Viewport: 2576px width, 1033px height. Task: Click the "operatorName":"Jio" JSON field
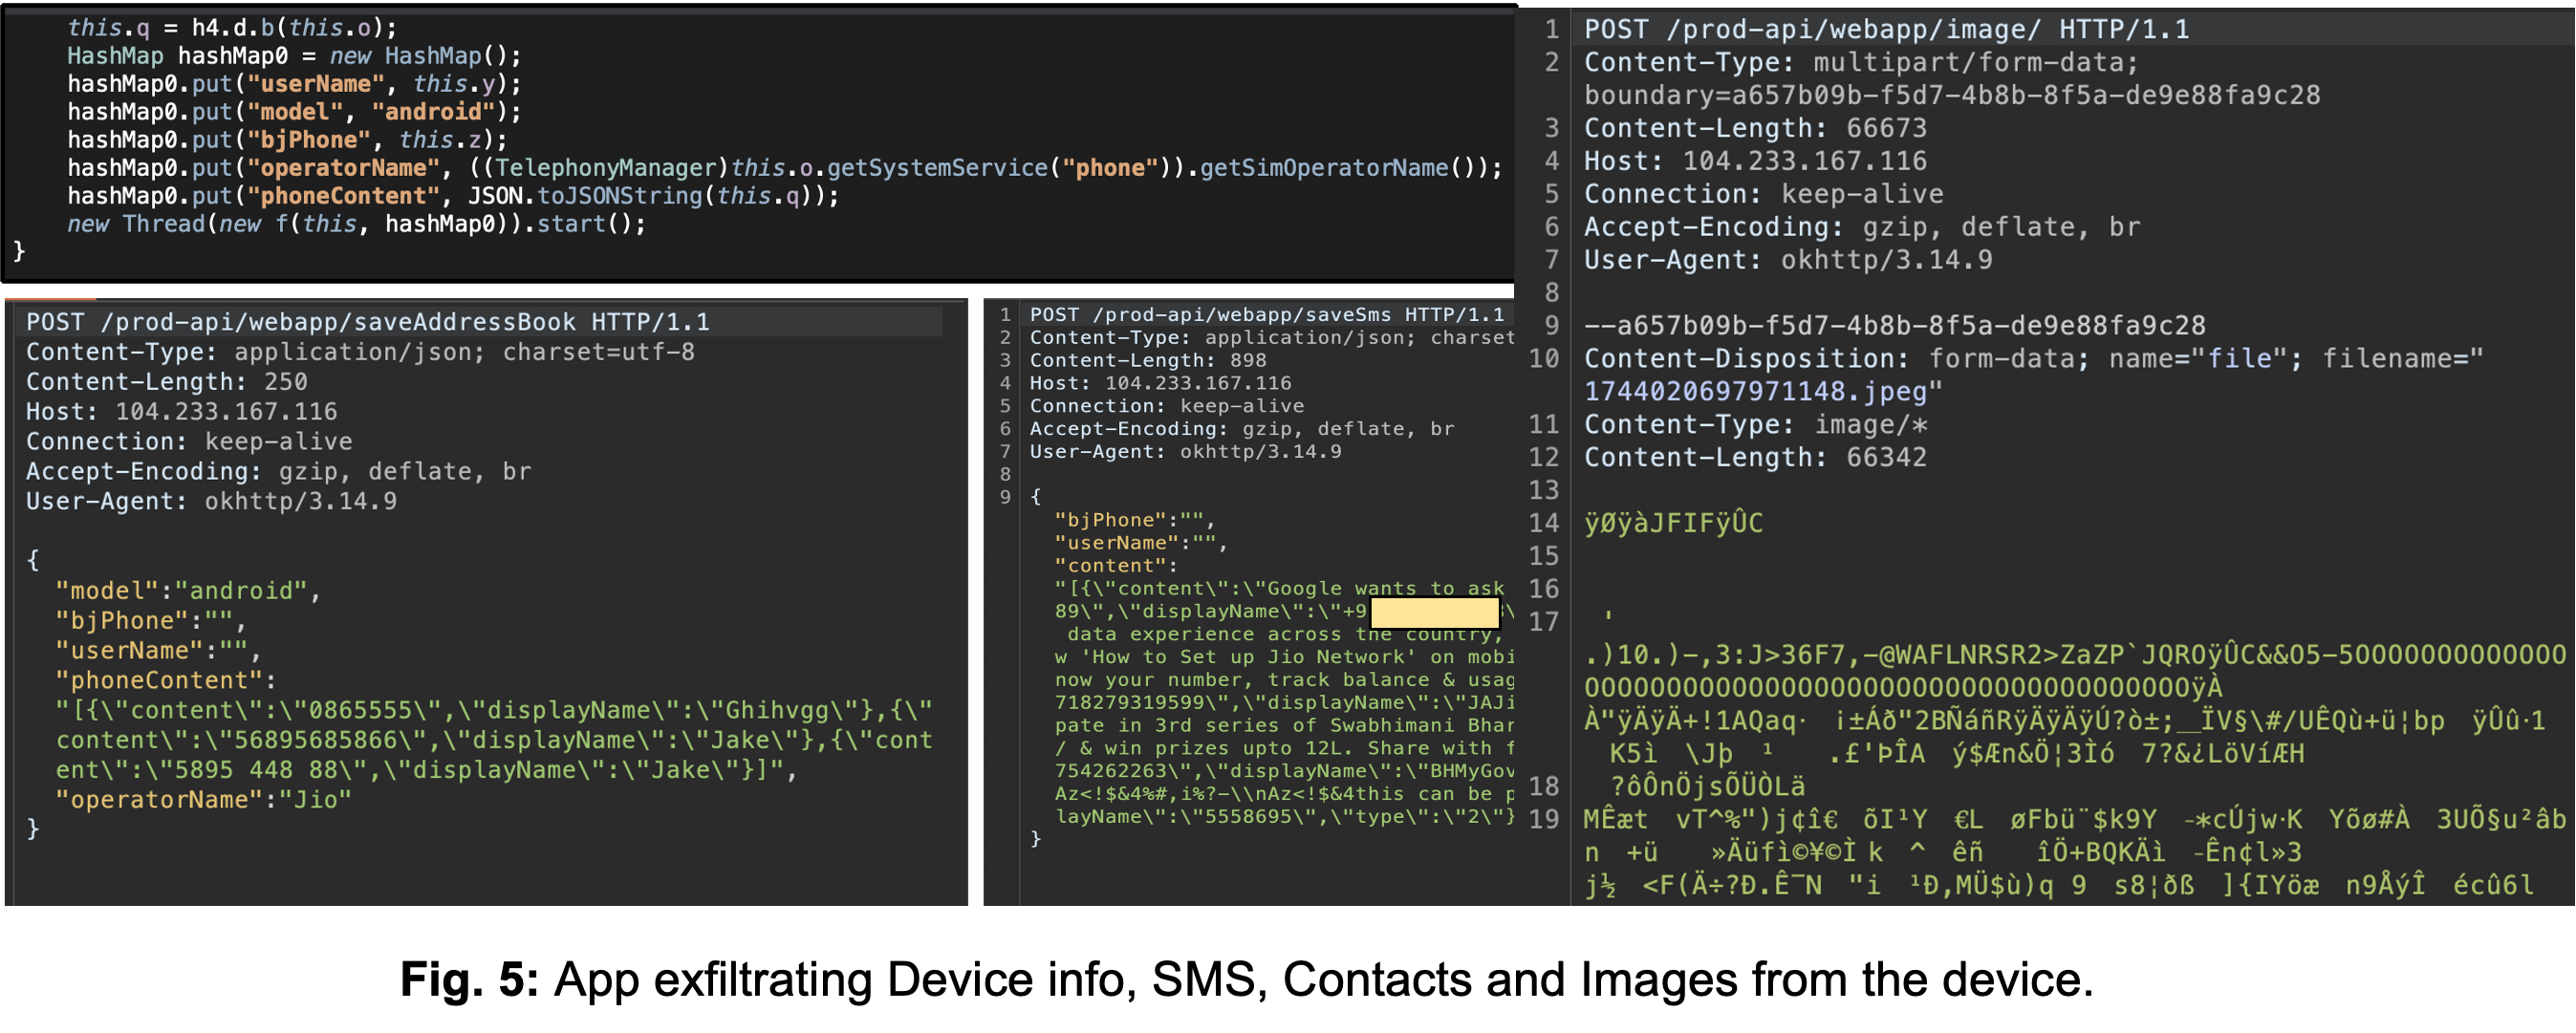204,800
